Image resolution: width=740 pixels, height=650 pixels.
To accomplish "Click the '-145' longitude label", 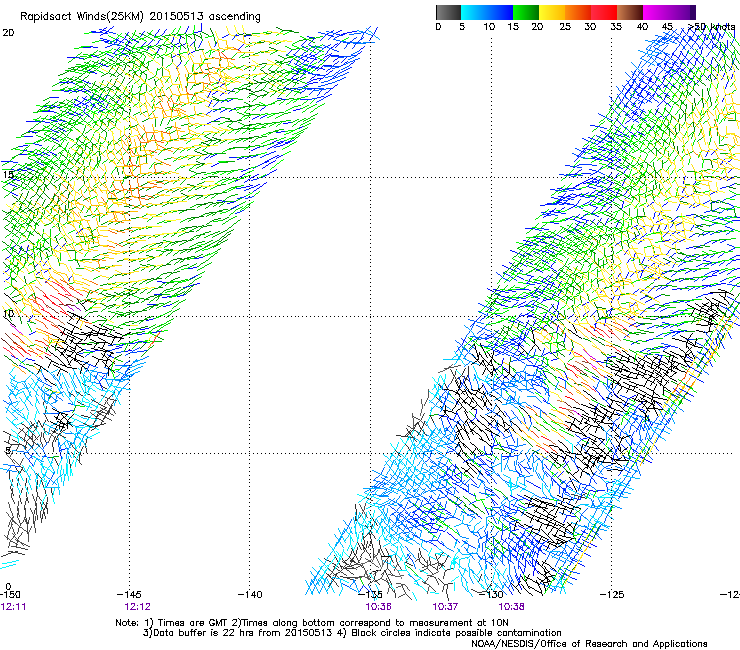I will pos(129,595).
